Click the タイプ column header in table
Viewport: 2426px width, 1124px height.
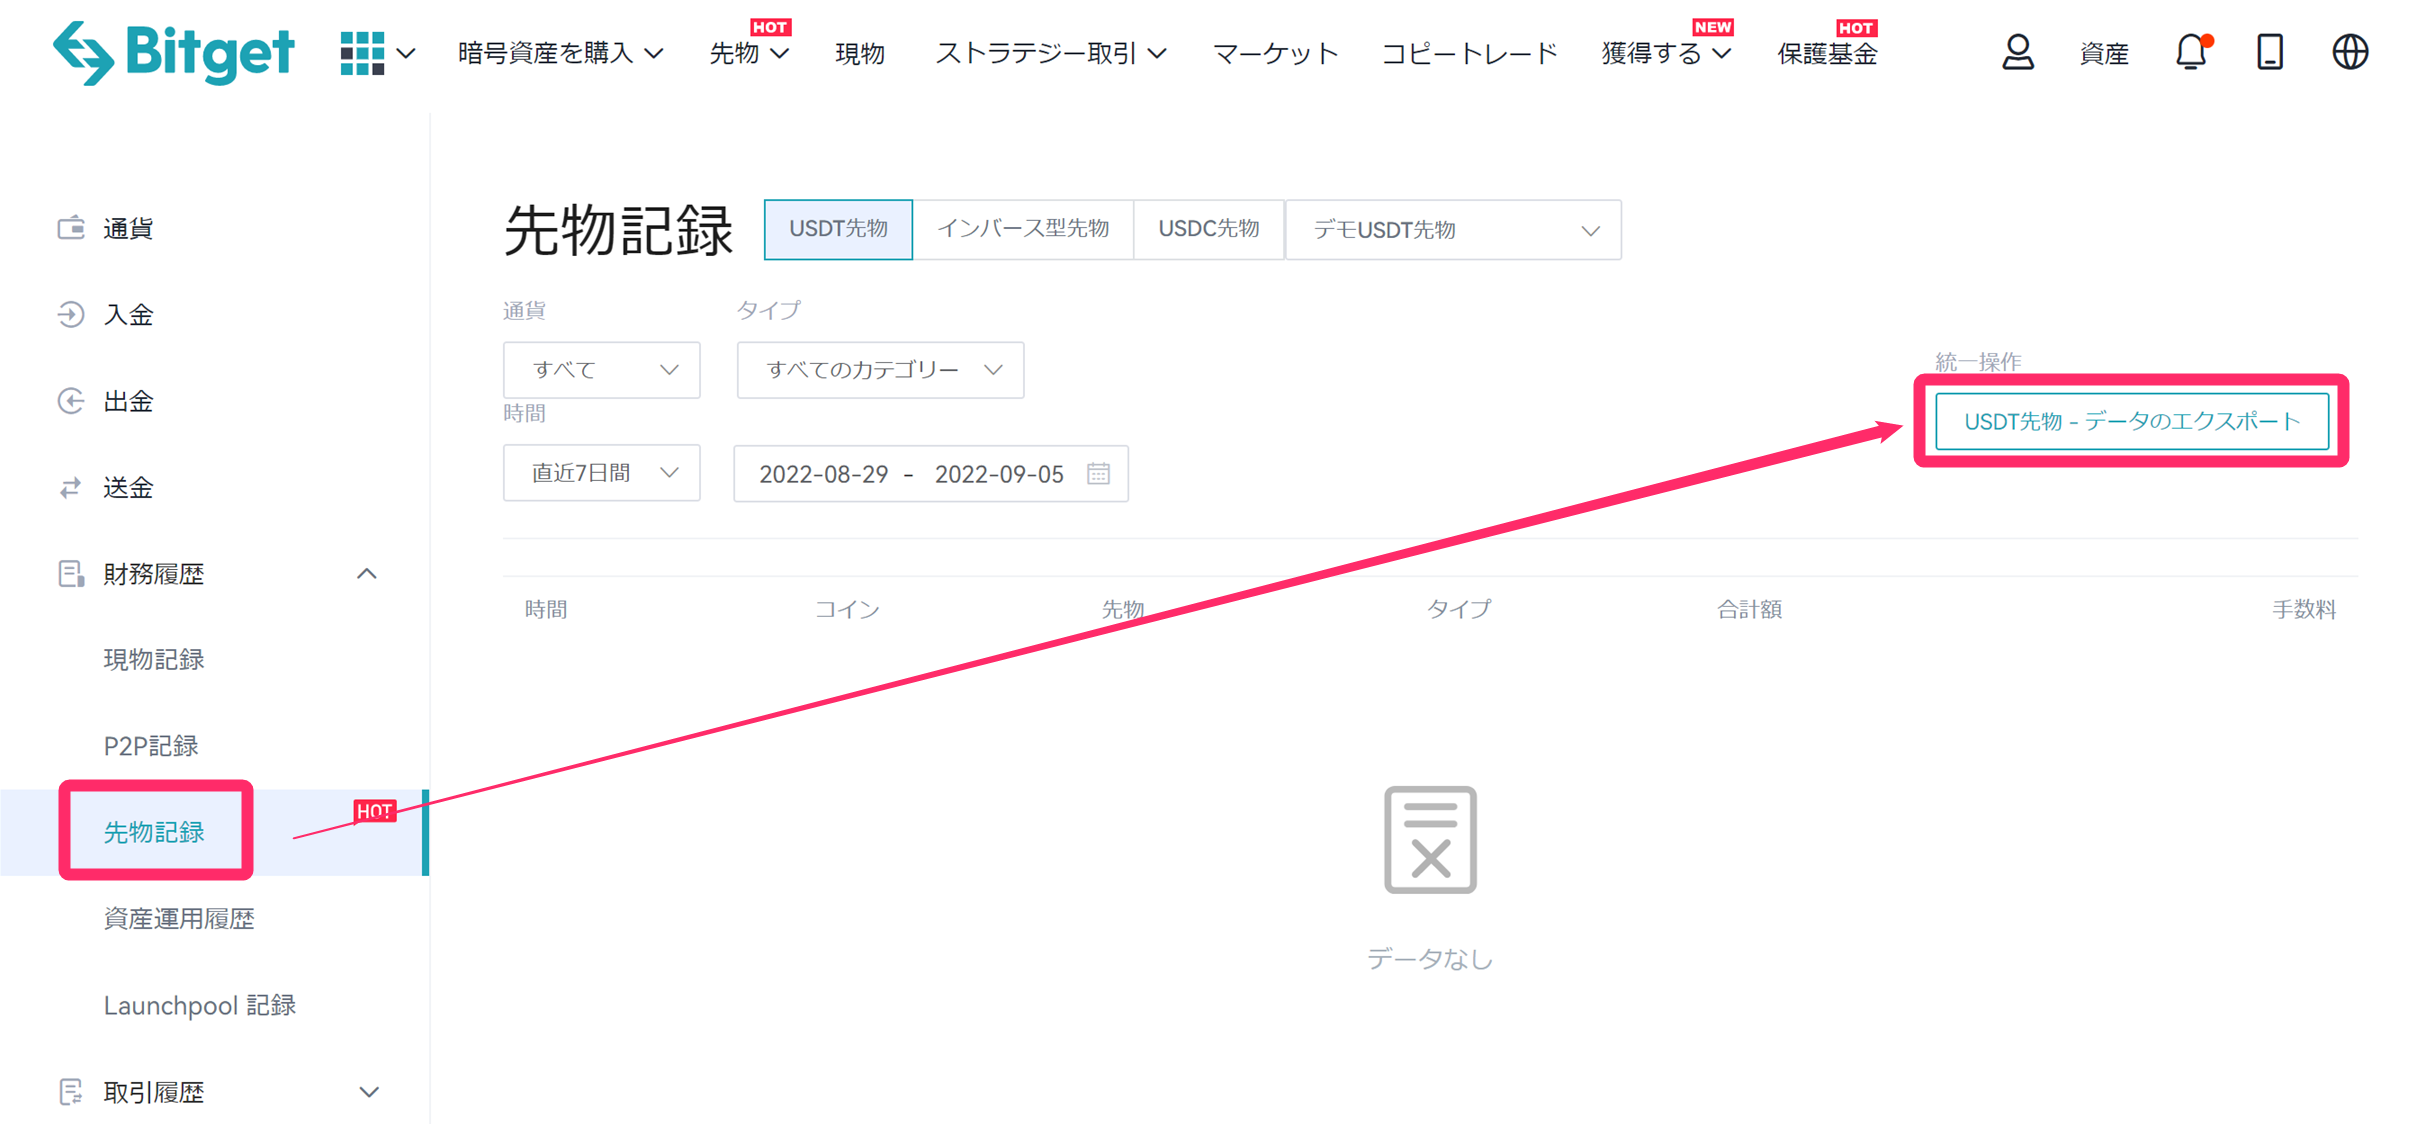point(1458,609)
